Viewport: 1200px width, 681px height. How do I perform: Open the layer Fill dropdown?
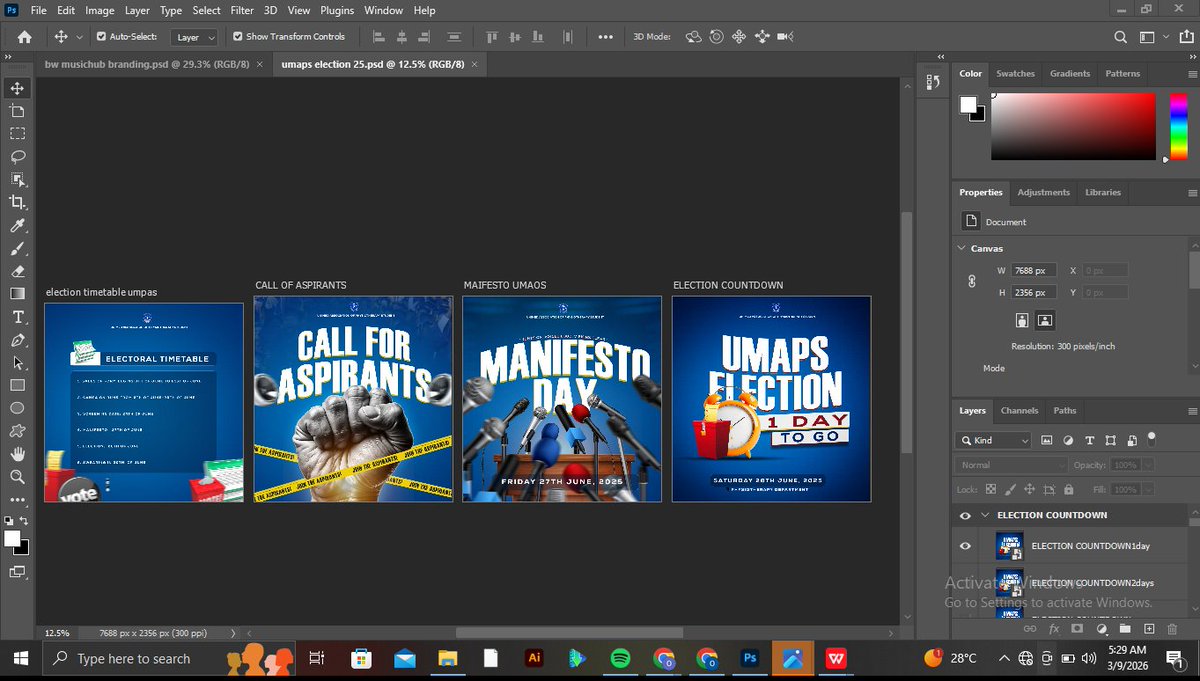(1147, 490)
